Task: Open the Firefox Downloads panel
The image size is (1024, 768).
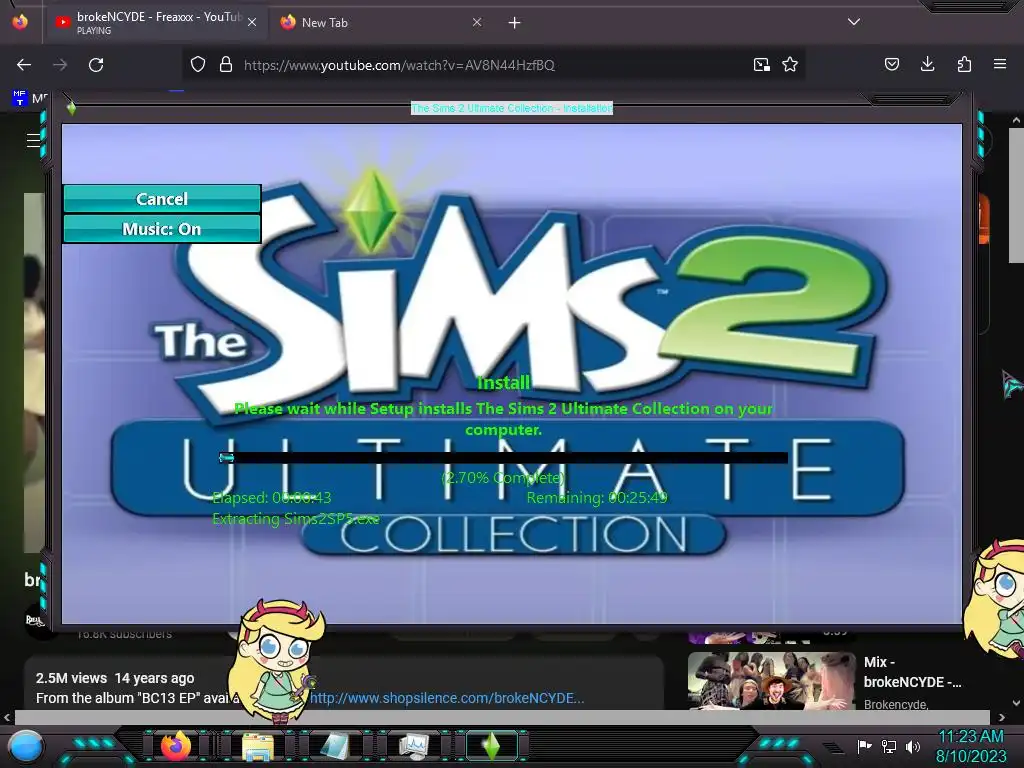Action: coord(928,64)
